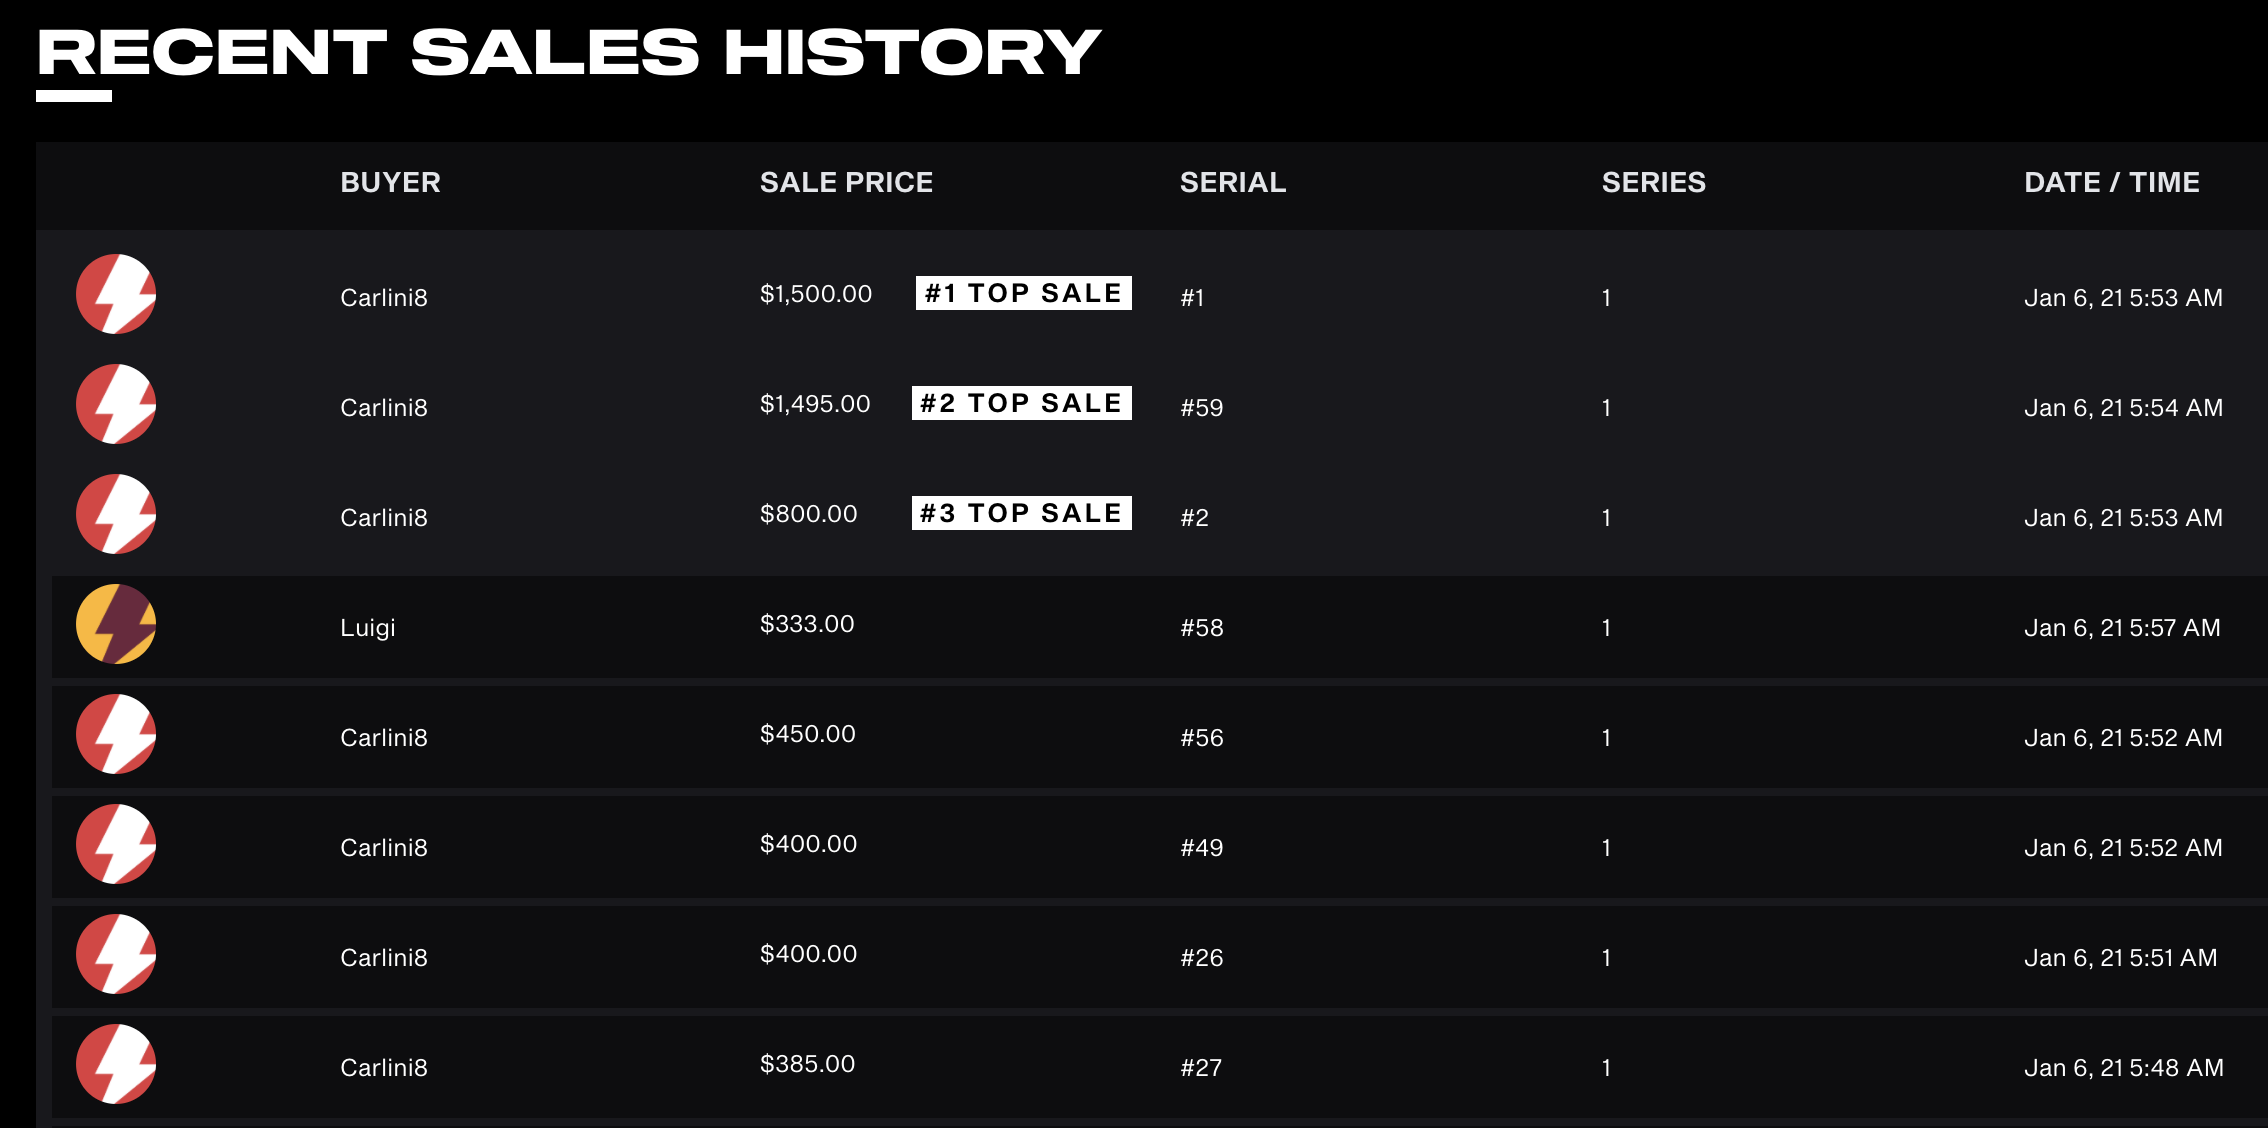This screenshot has height=1128, width=2268.
Task: Open Carlini8 buyer link on the $1,500.00 row
Action: (x=384, y=298)
